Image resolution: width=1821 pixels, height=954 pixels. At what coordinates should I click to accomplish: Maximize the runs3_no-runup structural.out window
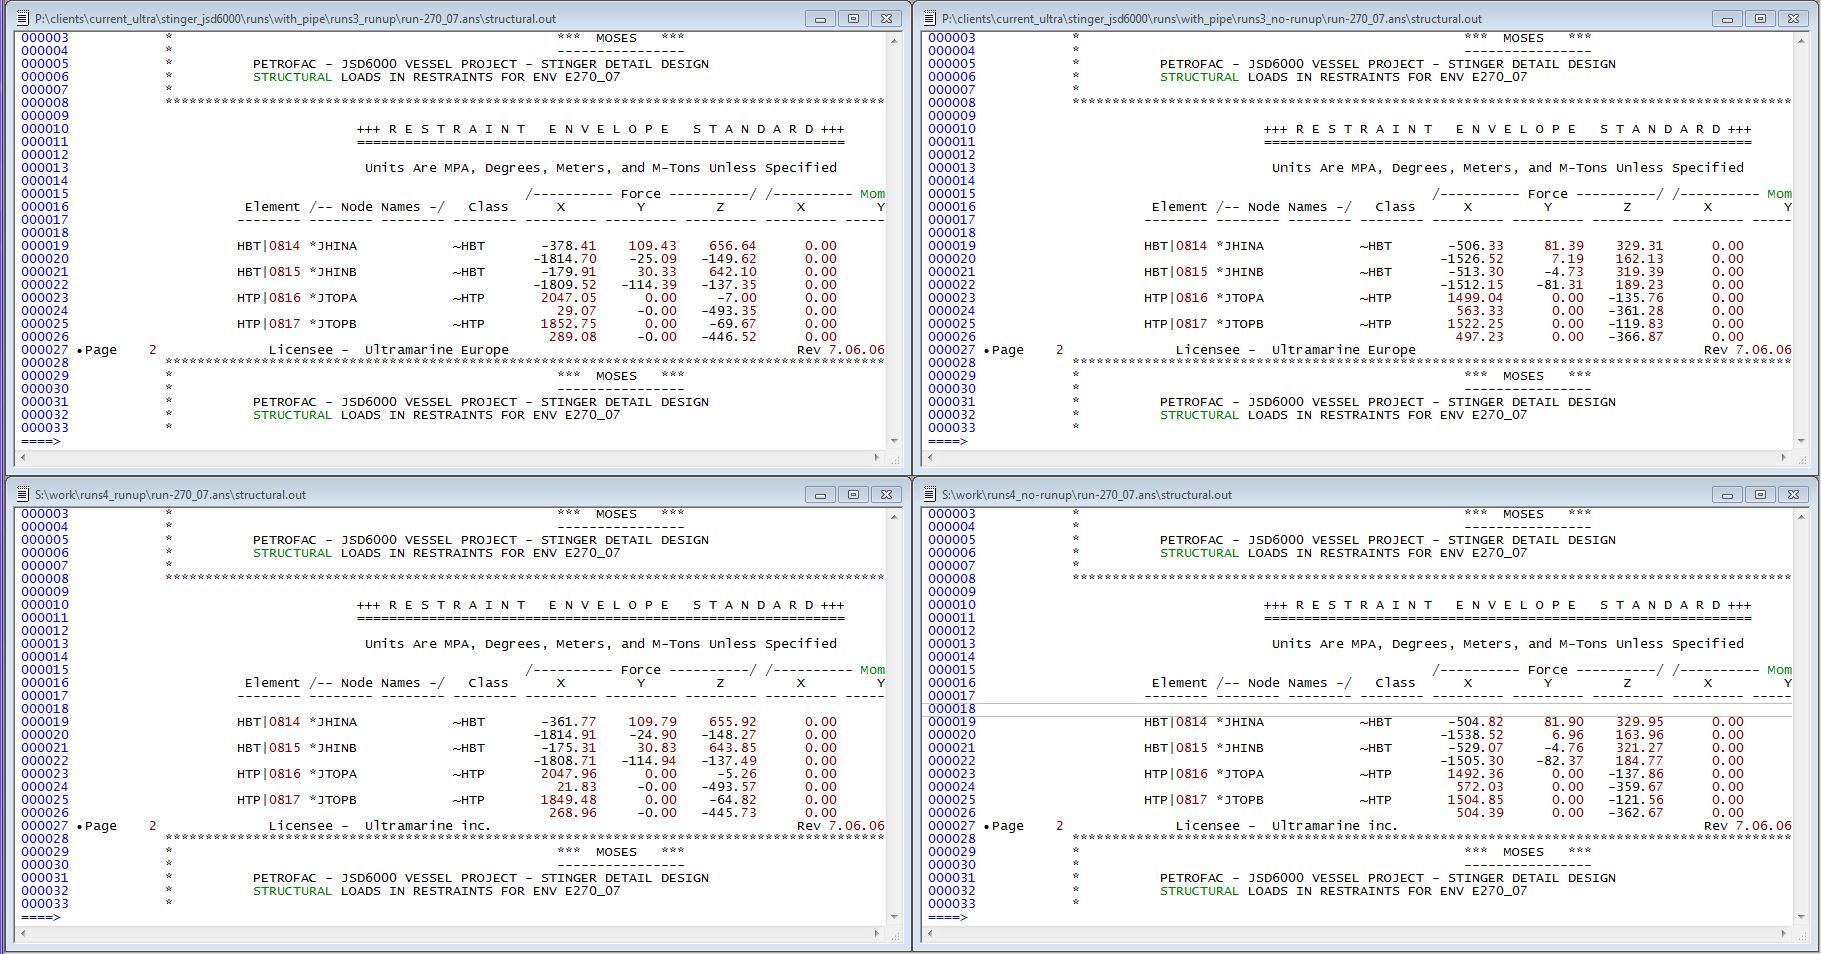point(1760,18)
